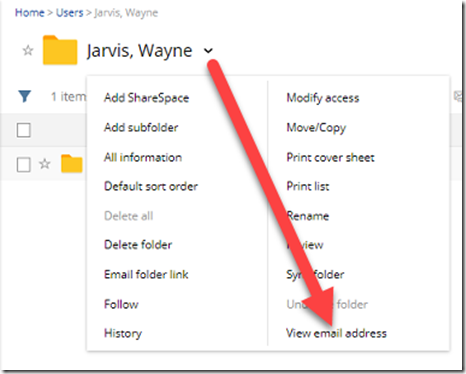The height and width of the screenshot is (374, 466).
Task: Collapse the Jarvis, Wayne dropdown chevron
Action: click(208, 51)
